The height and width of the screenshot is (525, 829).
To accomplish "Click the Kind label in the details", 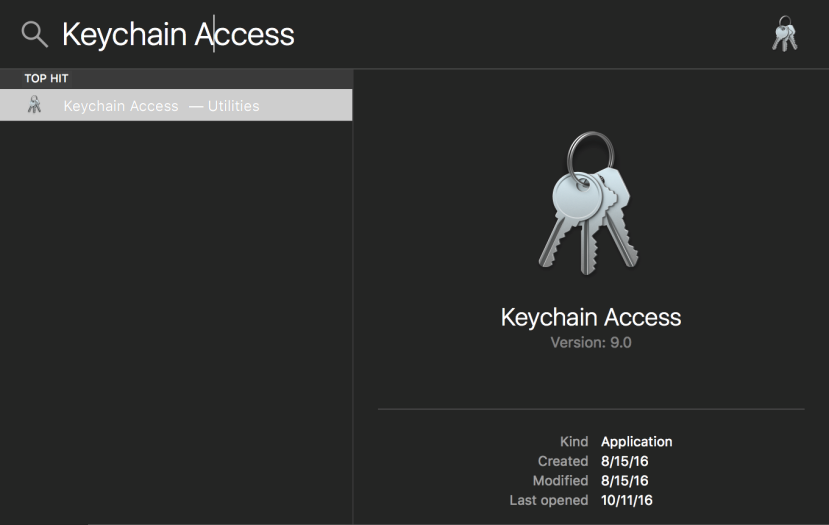I will pos(574,441).
